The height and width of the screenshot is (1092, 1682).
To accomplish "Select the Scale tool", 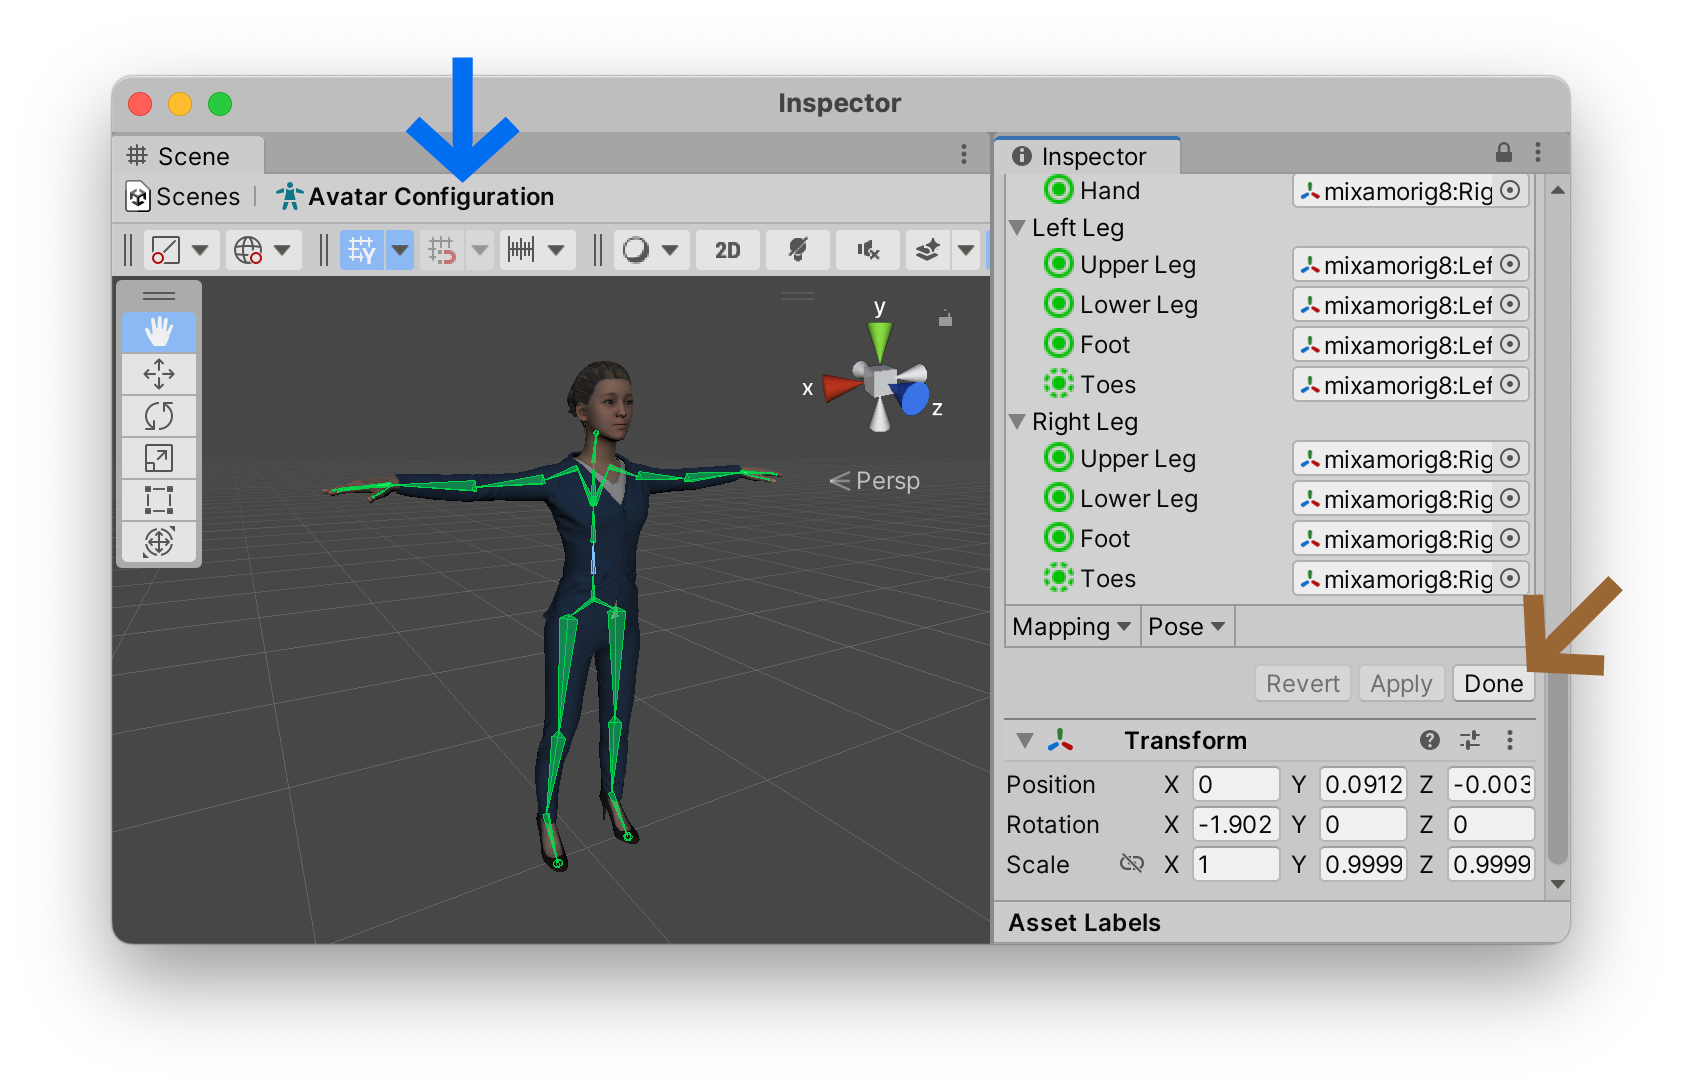I will pyautogui.click(x=159, y=458).
